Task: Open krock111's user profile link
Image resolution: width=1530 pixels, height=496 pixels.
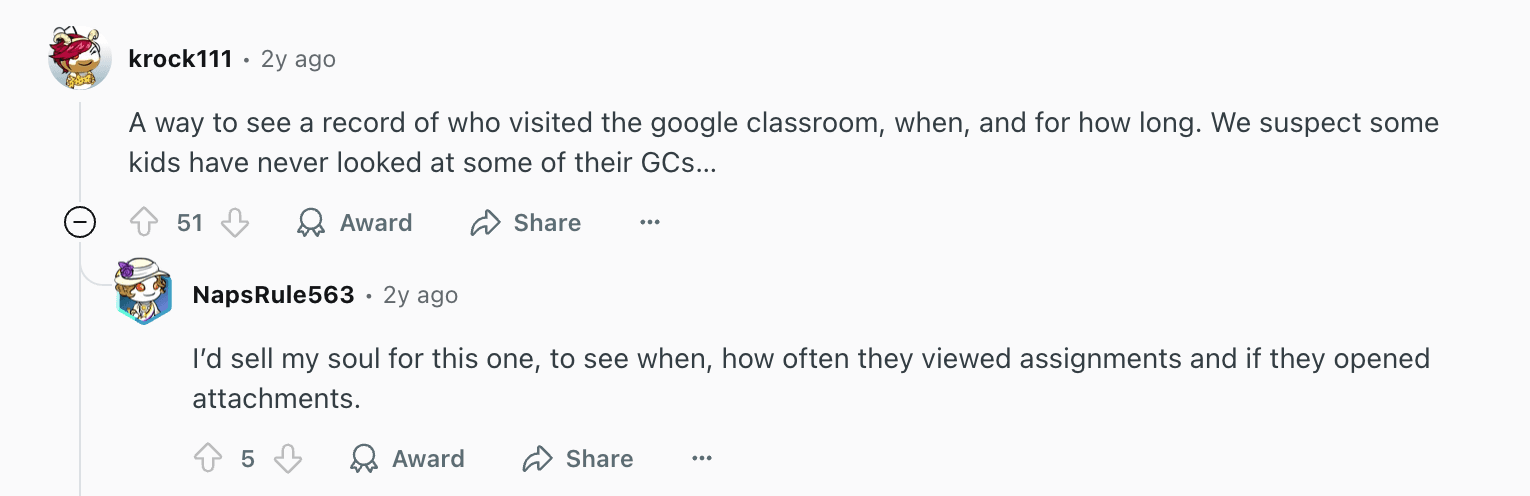Action: click(180, 59)
